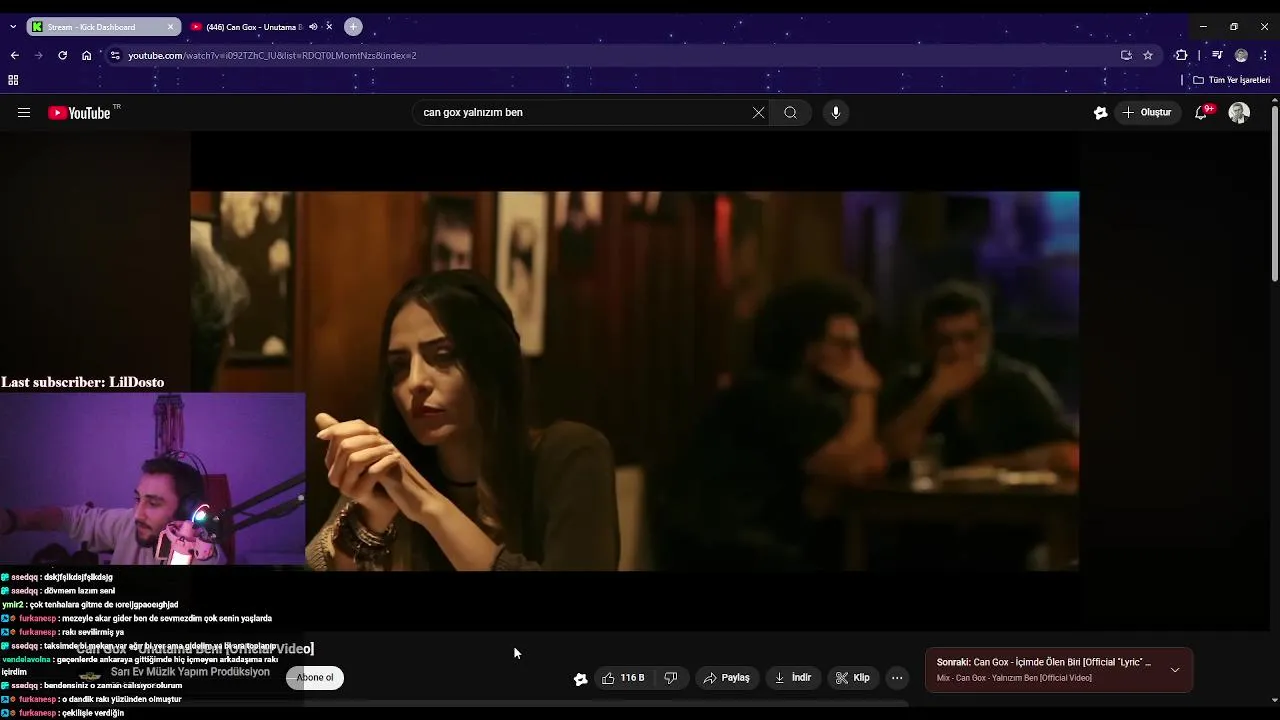Open a new browser tab
Viewport: 1280px width, 720px height.
353,27
